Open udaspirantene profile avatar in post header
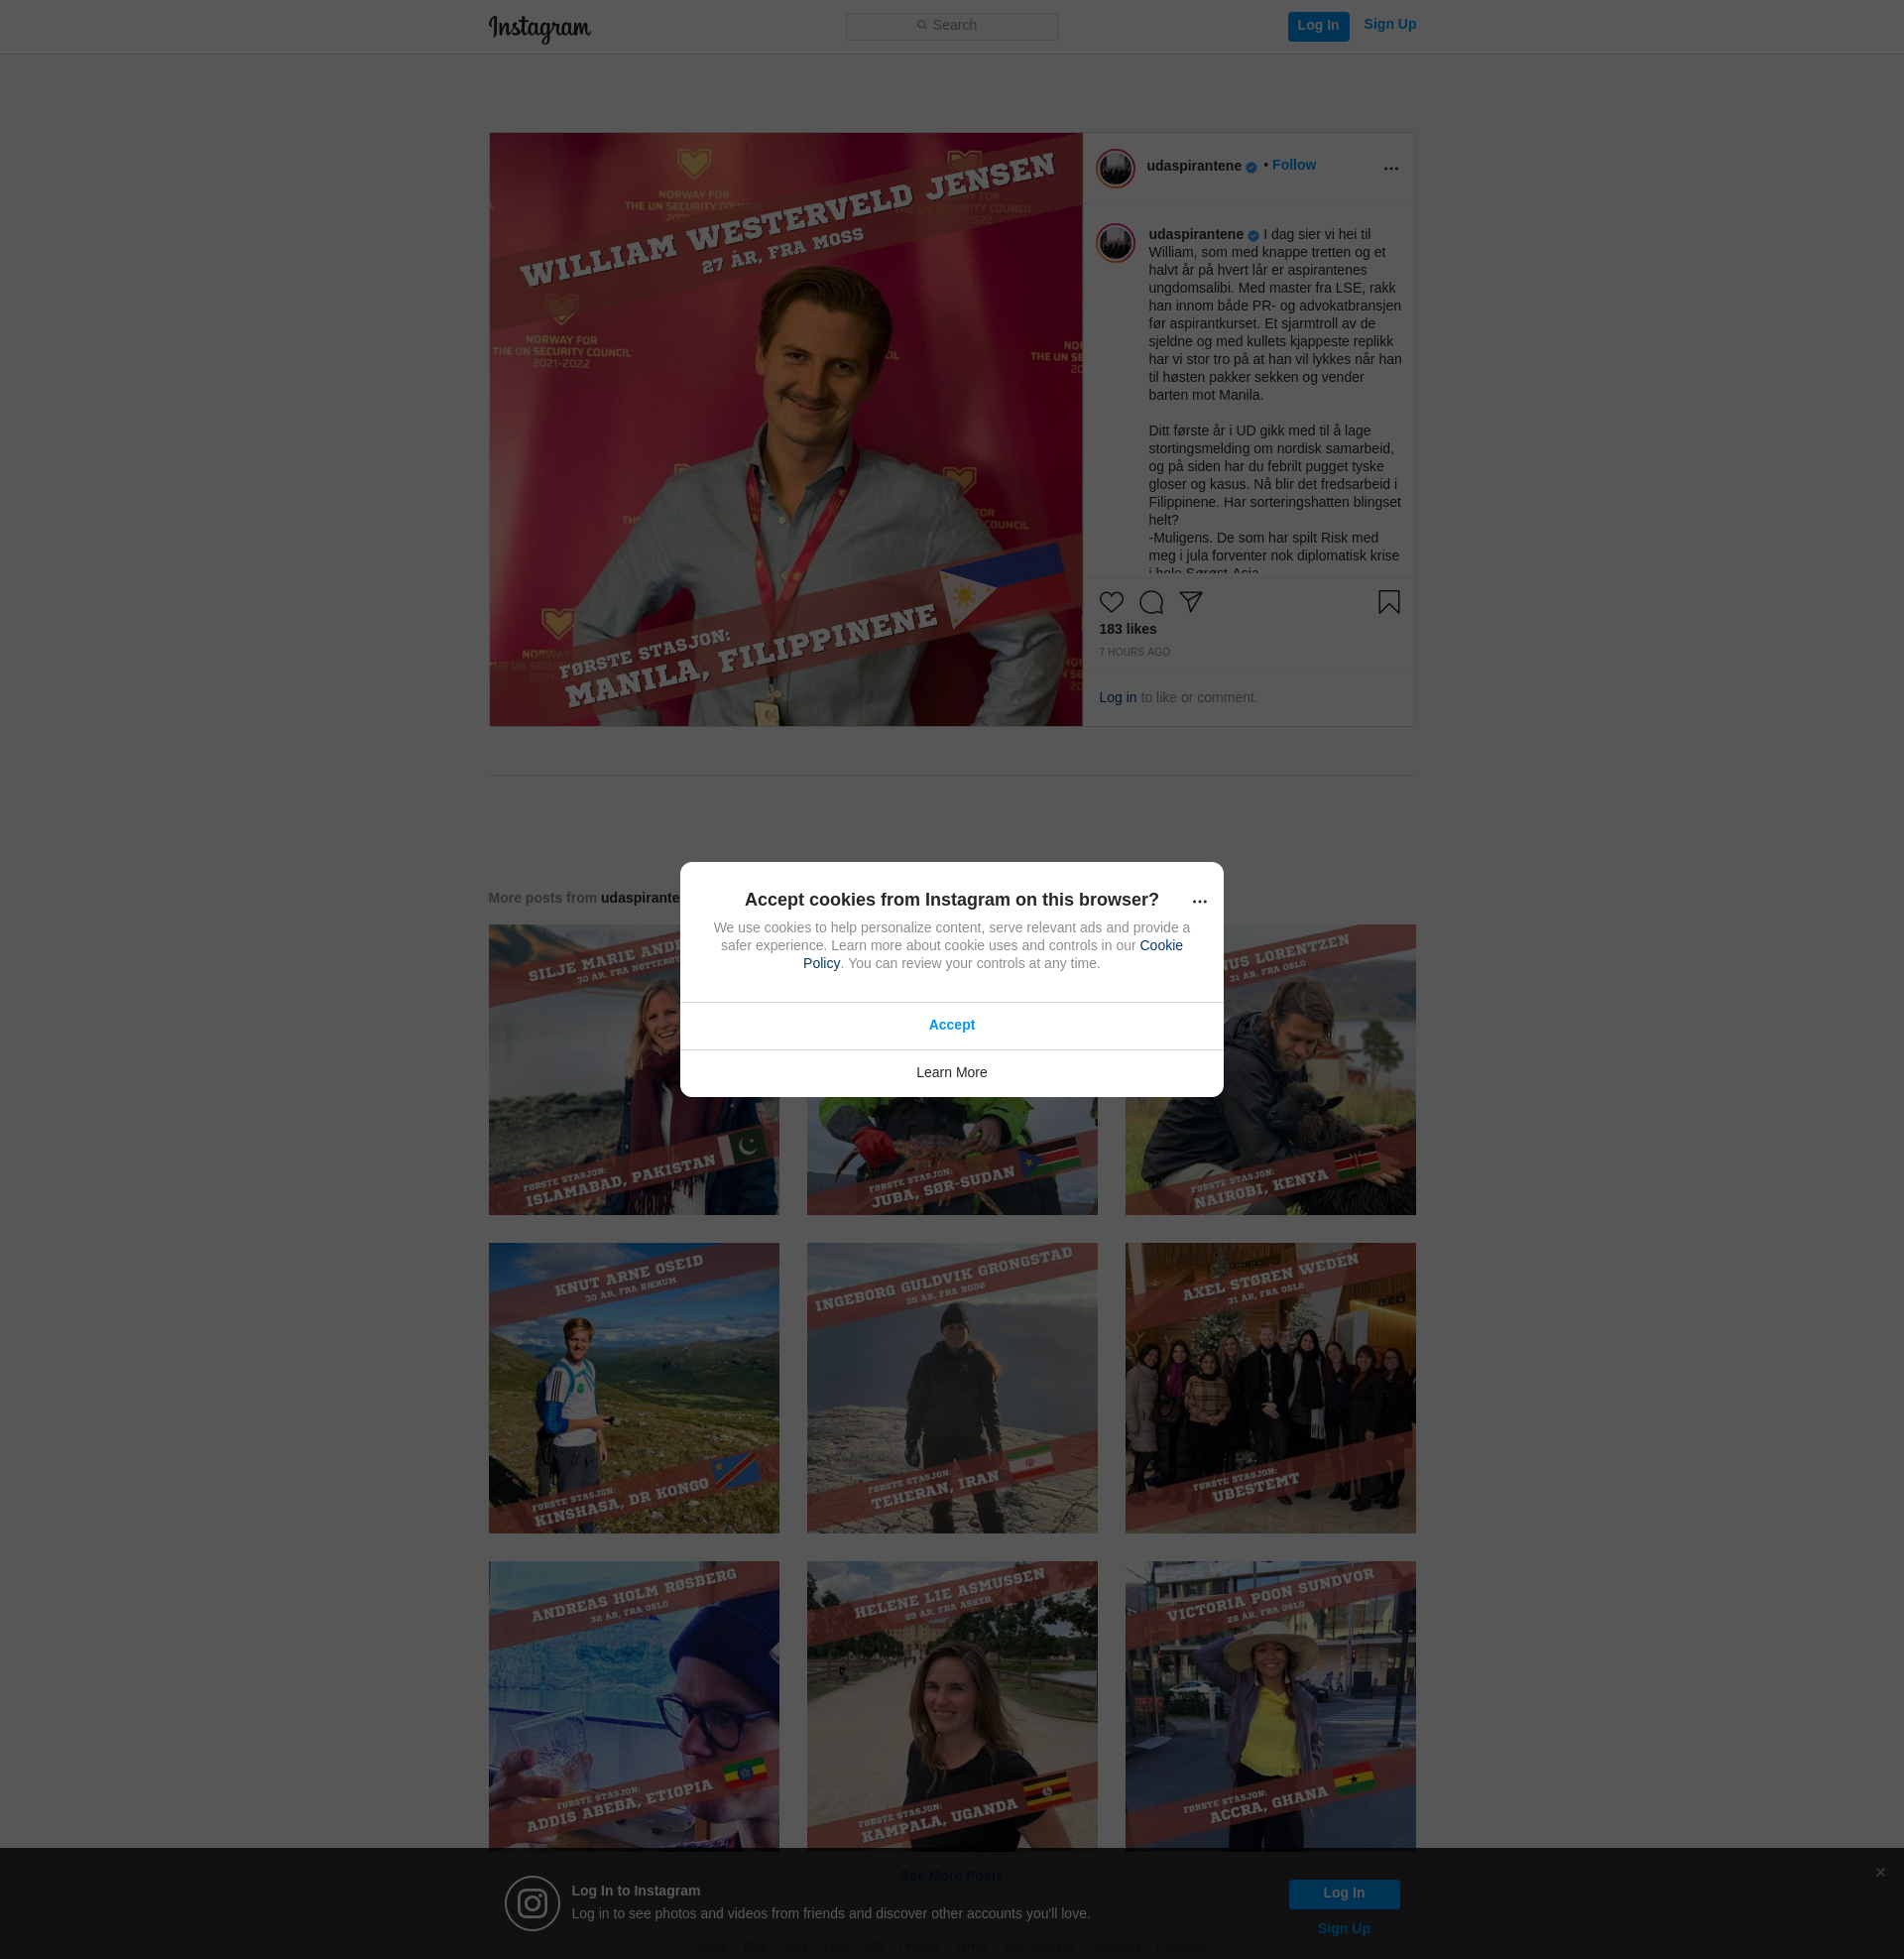This screenshot has height=1959, width=1904. pos(1115,168)
